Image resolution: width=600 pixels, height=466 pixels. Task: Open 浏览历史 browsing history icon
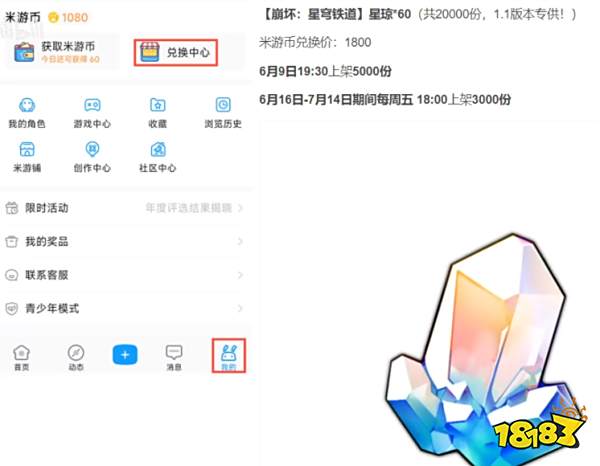tap(223, 105)
